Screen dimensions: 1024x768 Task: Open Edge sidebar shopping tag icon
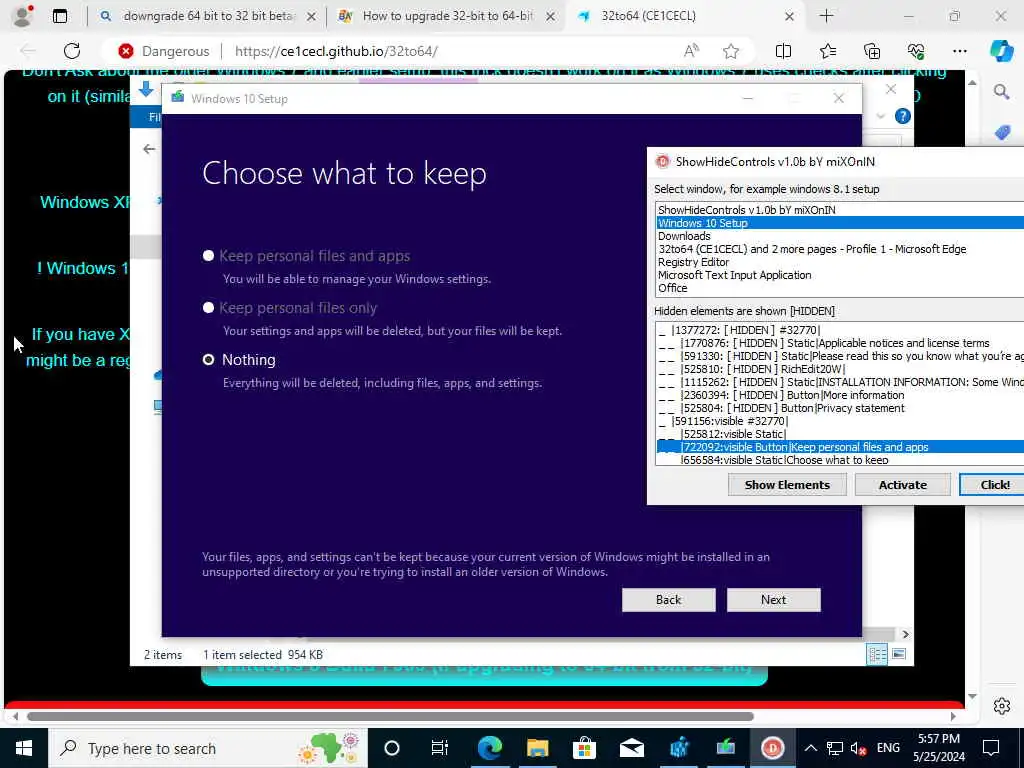(1002, 133)
